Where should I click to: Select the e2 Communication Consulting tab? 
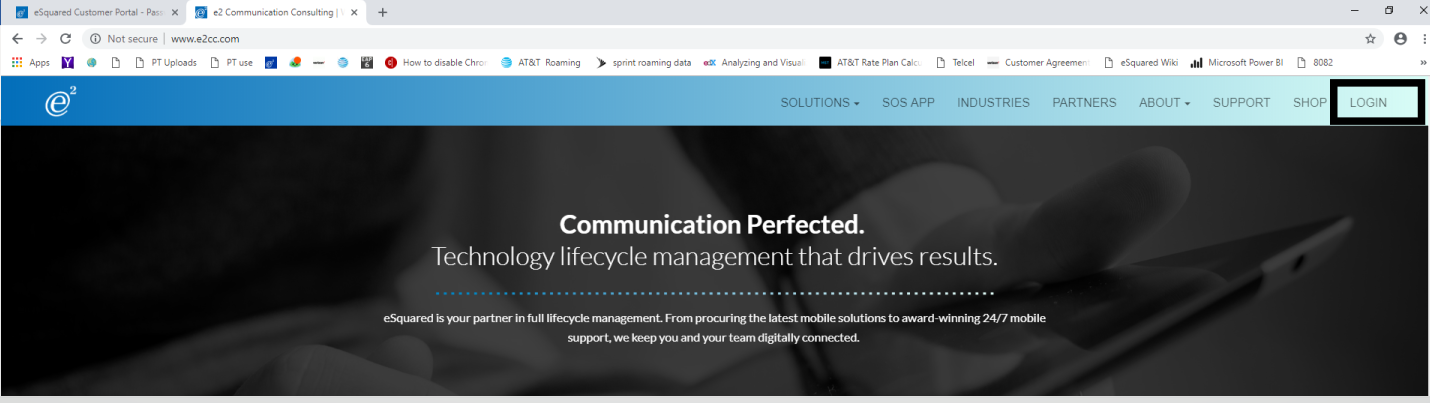(x=275, y=13)
